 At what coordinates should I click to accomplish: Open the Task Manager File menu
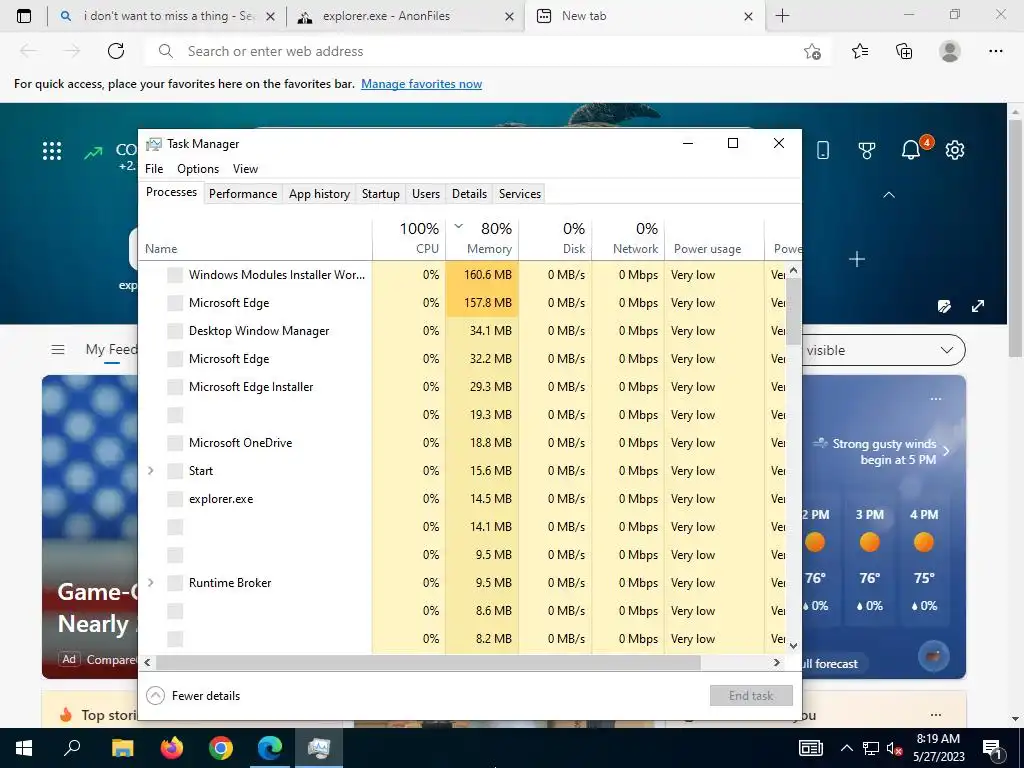154,168
